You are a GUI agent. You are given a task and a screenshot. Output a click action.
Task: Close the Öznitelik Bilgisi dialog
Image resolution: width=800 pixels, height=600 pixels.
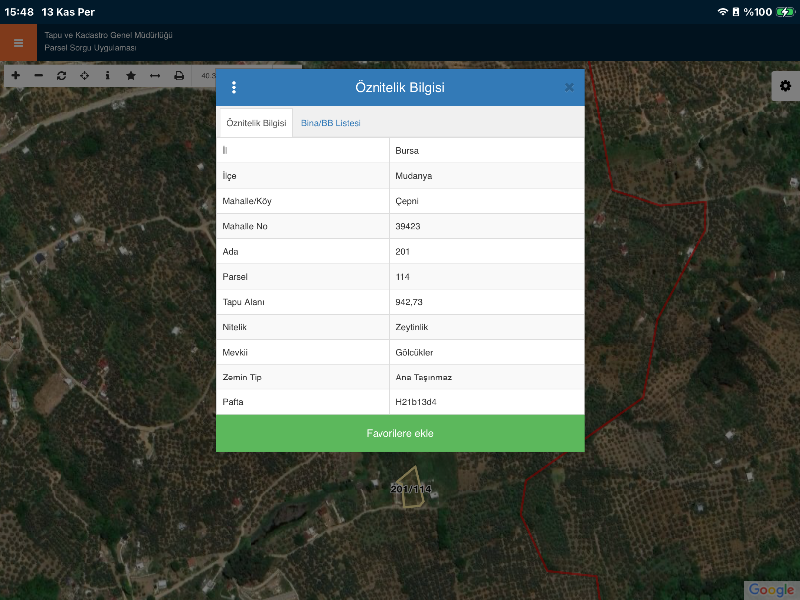569,87
